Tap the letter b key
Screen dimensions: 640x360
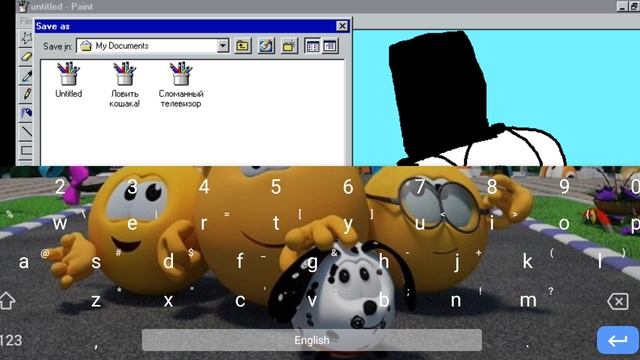[x=384, y=300]
